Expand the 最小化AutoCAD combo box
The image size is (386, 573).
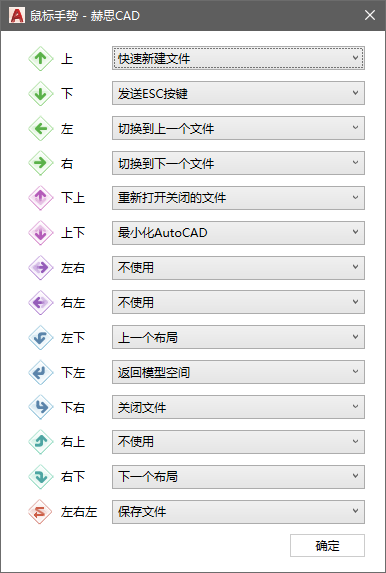click(x=238, y=232)
